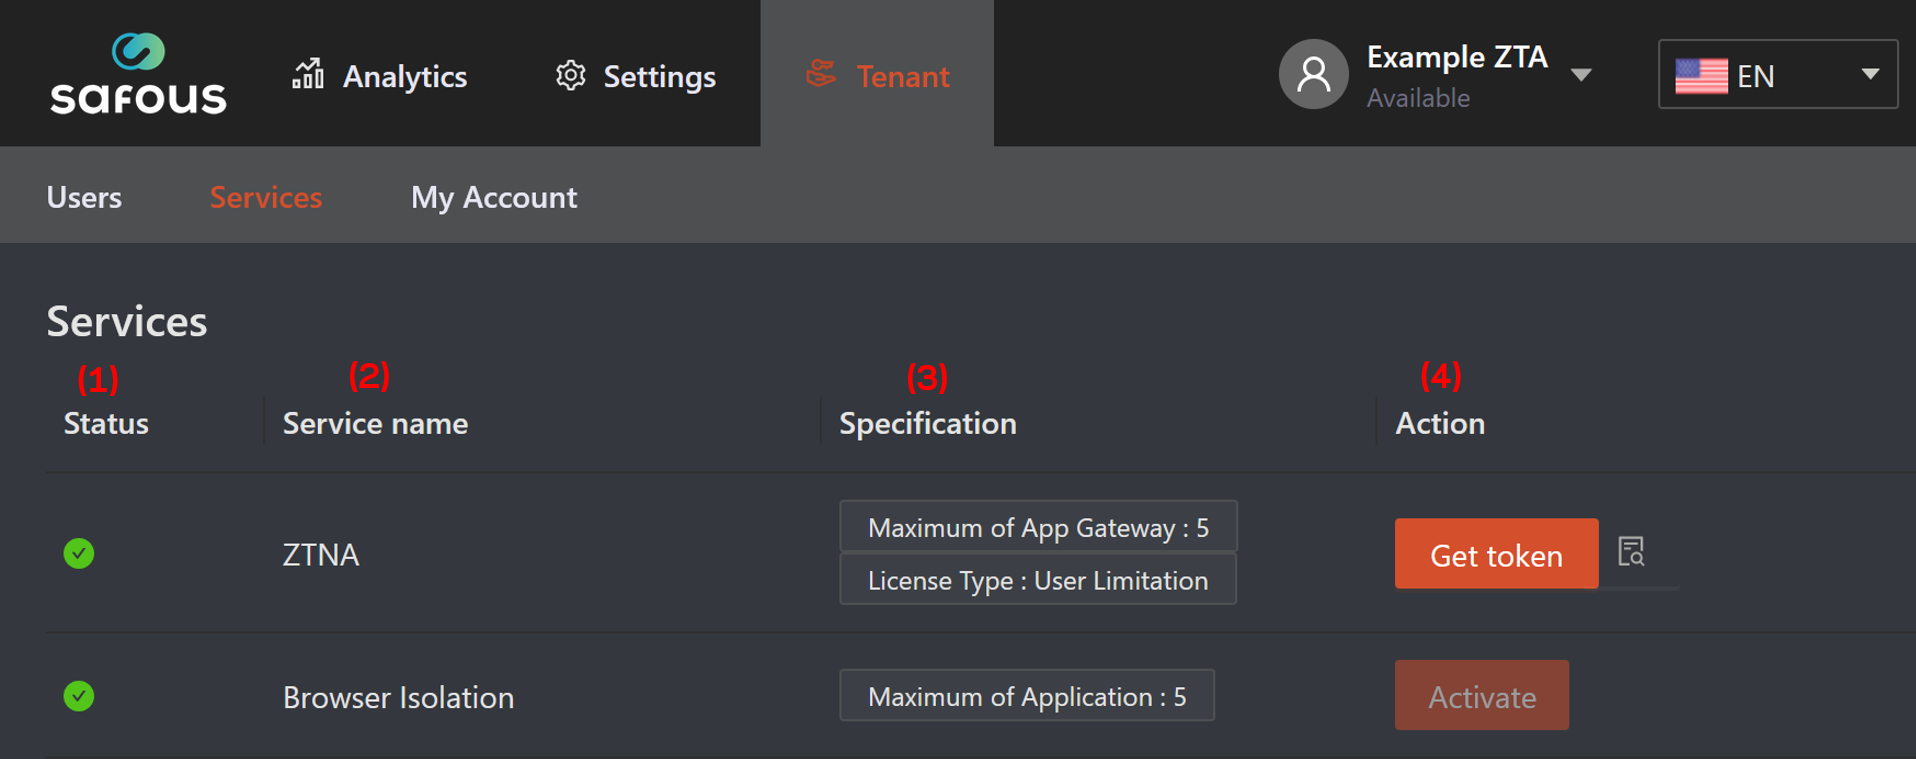Click the user avatar icon
This screenshot has width=1916, height=759.
pos(1313,74)
